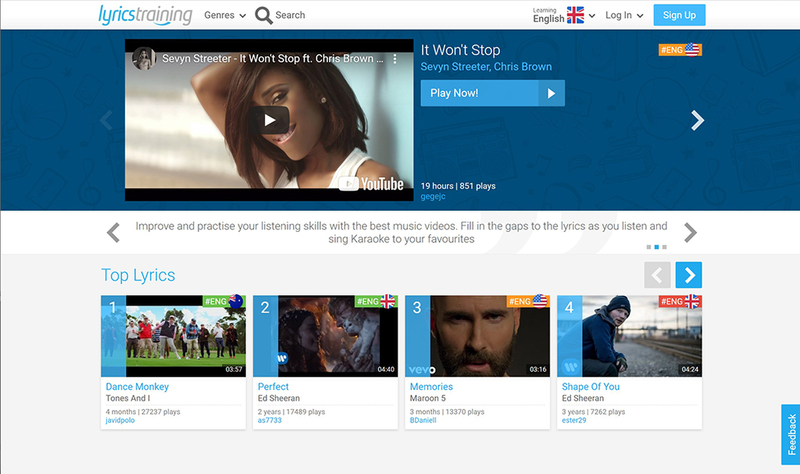
Task: Click the 04:24 duration on Shape Of You
Action: point(690,369)
